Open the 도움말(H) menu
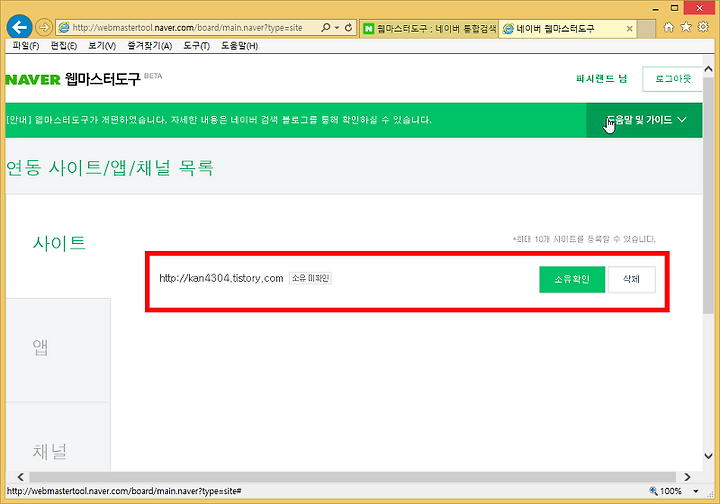This screenshot has height=504, width=720. pos(239,46)
